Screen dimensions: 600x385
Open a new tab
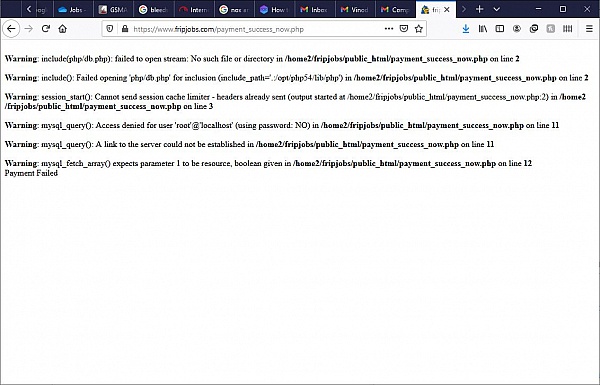click(479, 9)
